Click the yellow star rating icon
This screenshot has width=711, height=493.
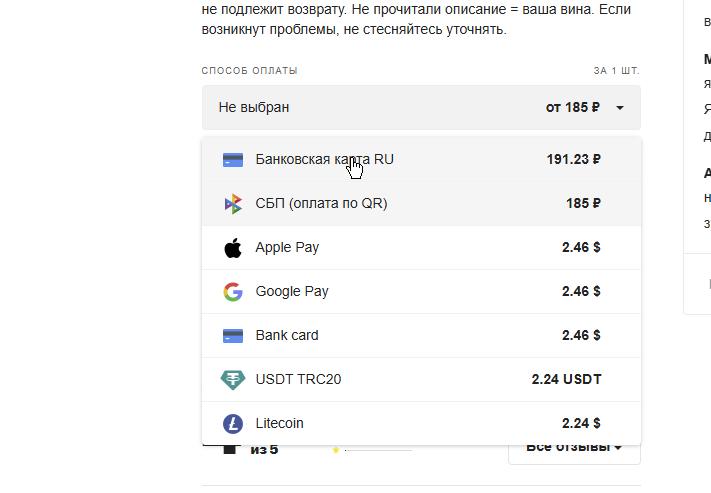tap(336, 450)
